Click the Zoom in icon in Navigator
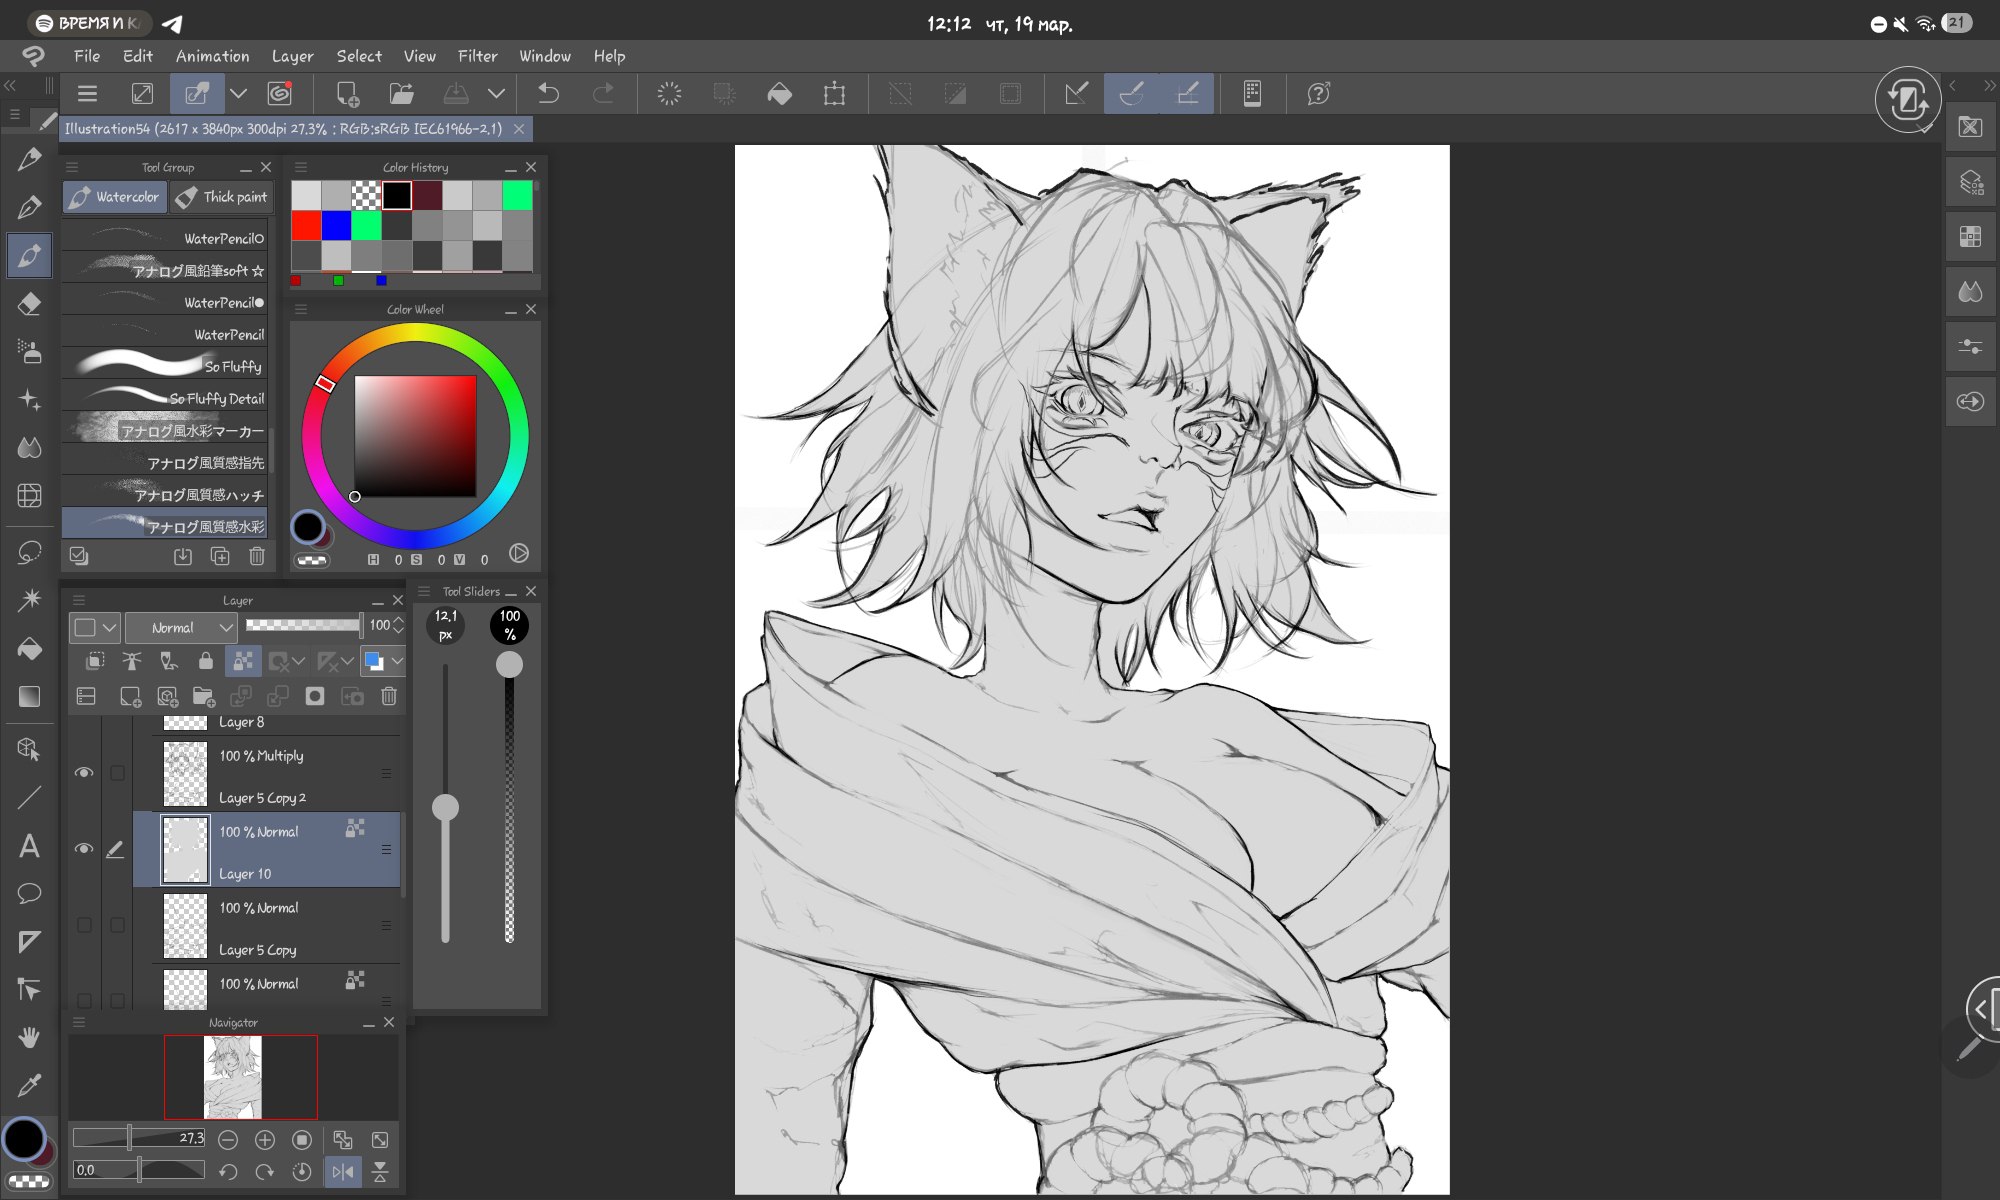 (x=265, y=1140)
